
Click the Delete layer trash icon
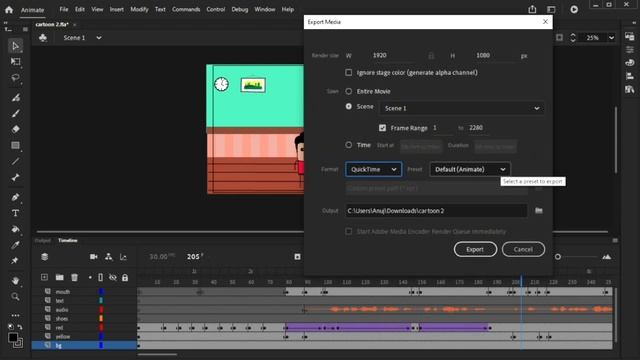(74, 277)
